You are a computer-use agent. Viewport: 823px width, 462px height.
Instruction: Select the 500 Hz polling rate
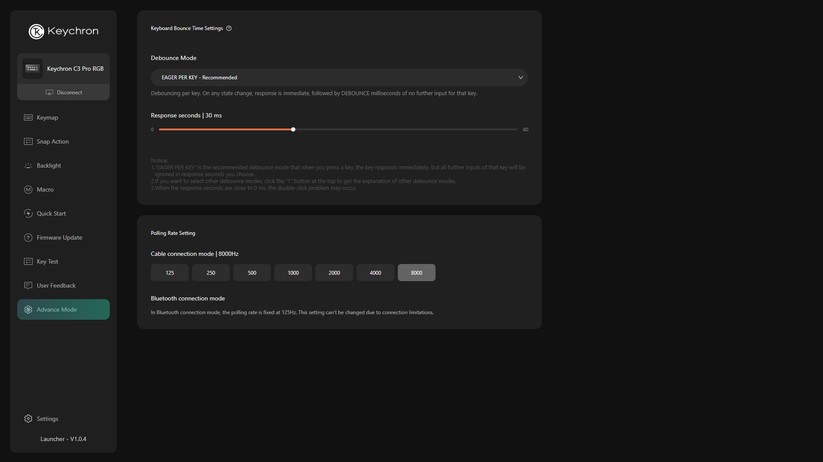click(252, 273)
